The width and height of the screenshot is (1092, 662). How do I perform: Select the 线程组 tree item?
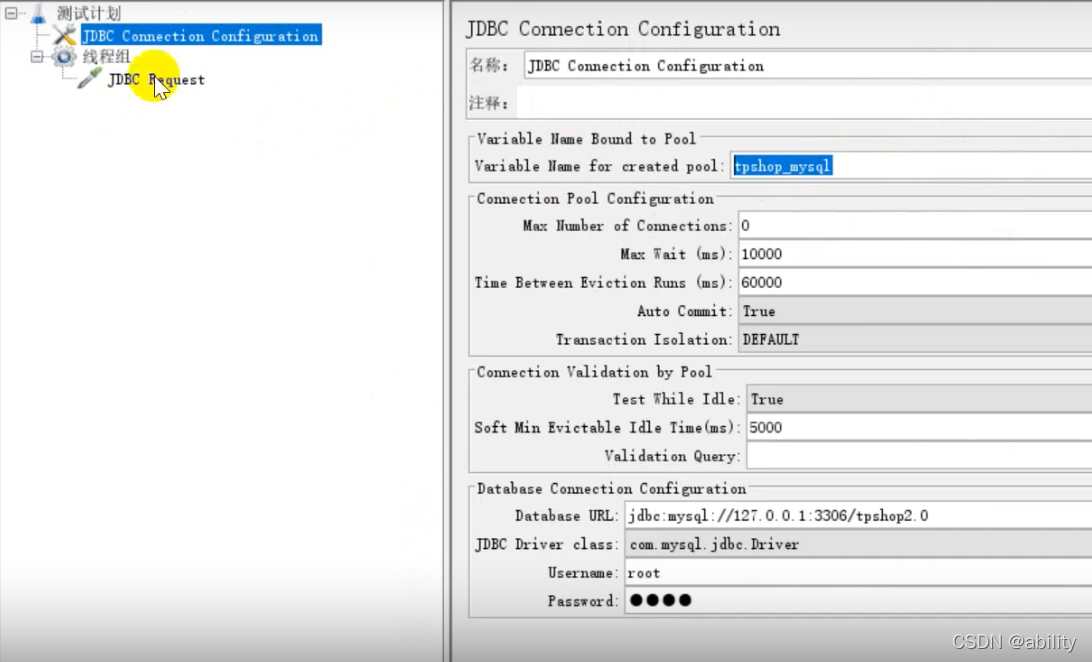coord(107,57)
